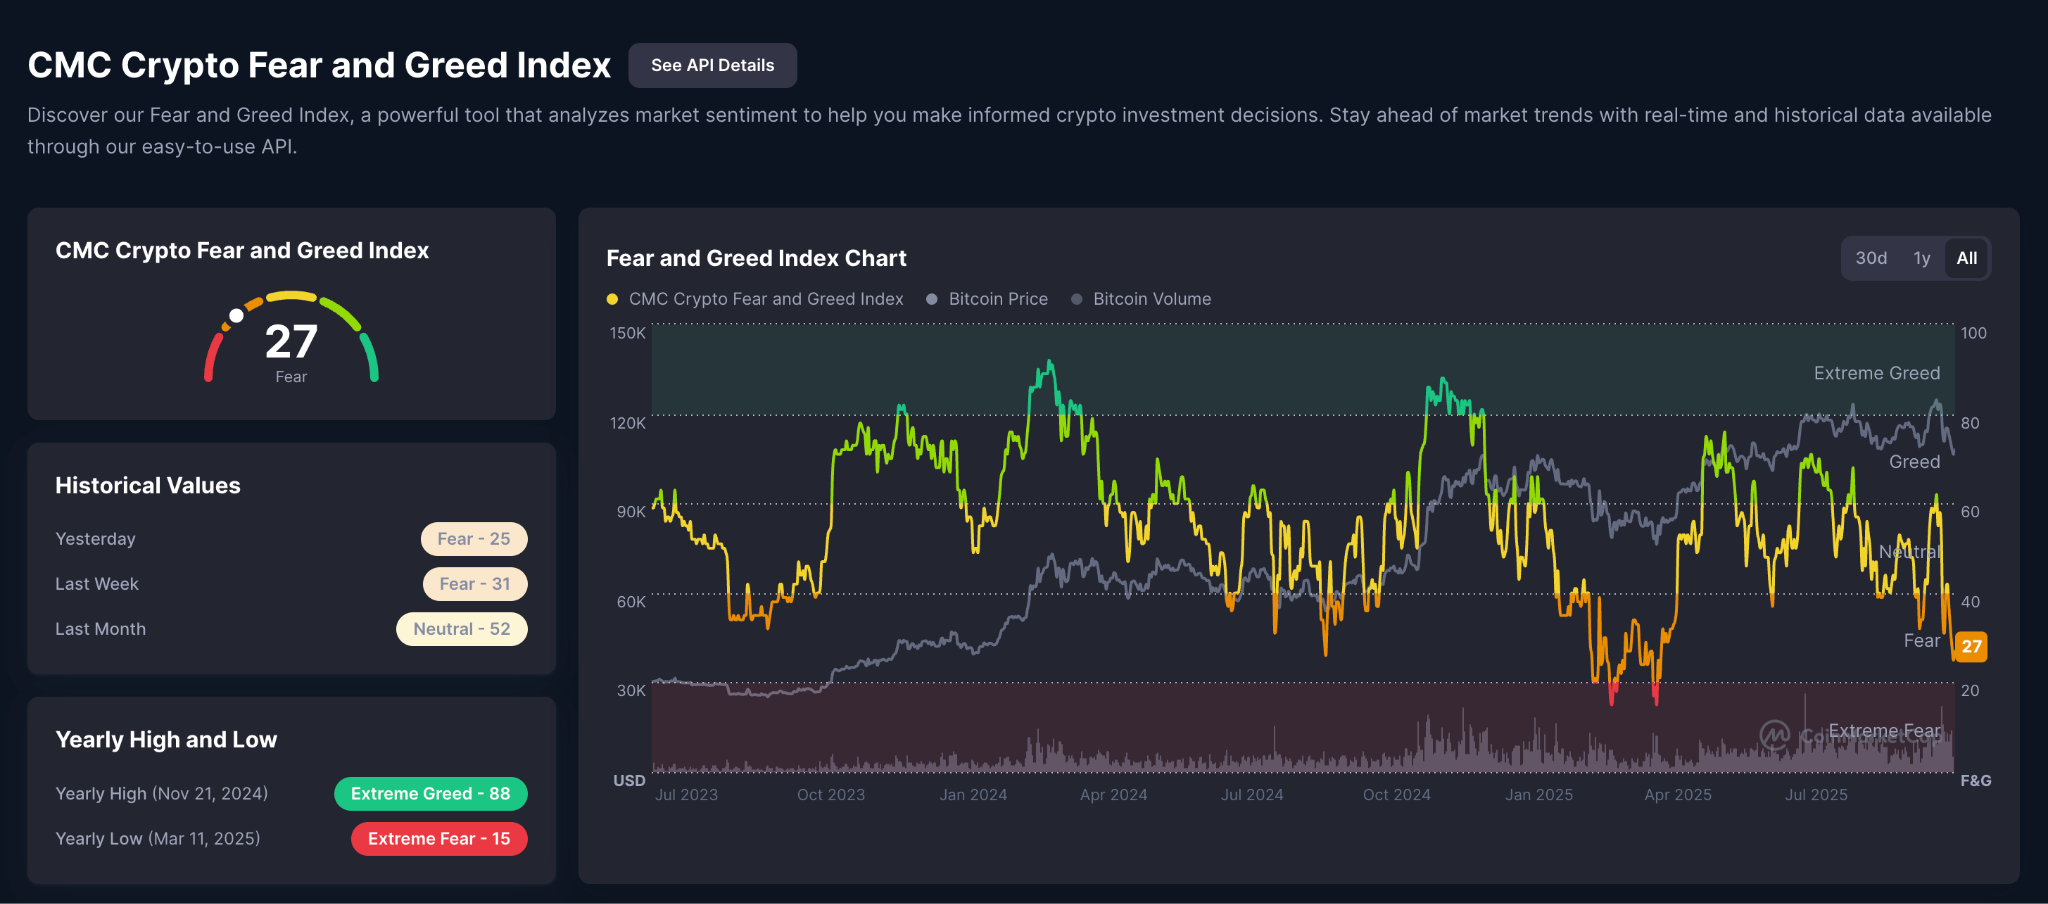Switch chart range to 1y
This screenshot has height=904, width=2048.
1922,258
